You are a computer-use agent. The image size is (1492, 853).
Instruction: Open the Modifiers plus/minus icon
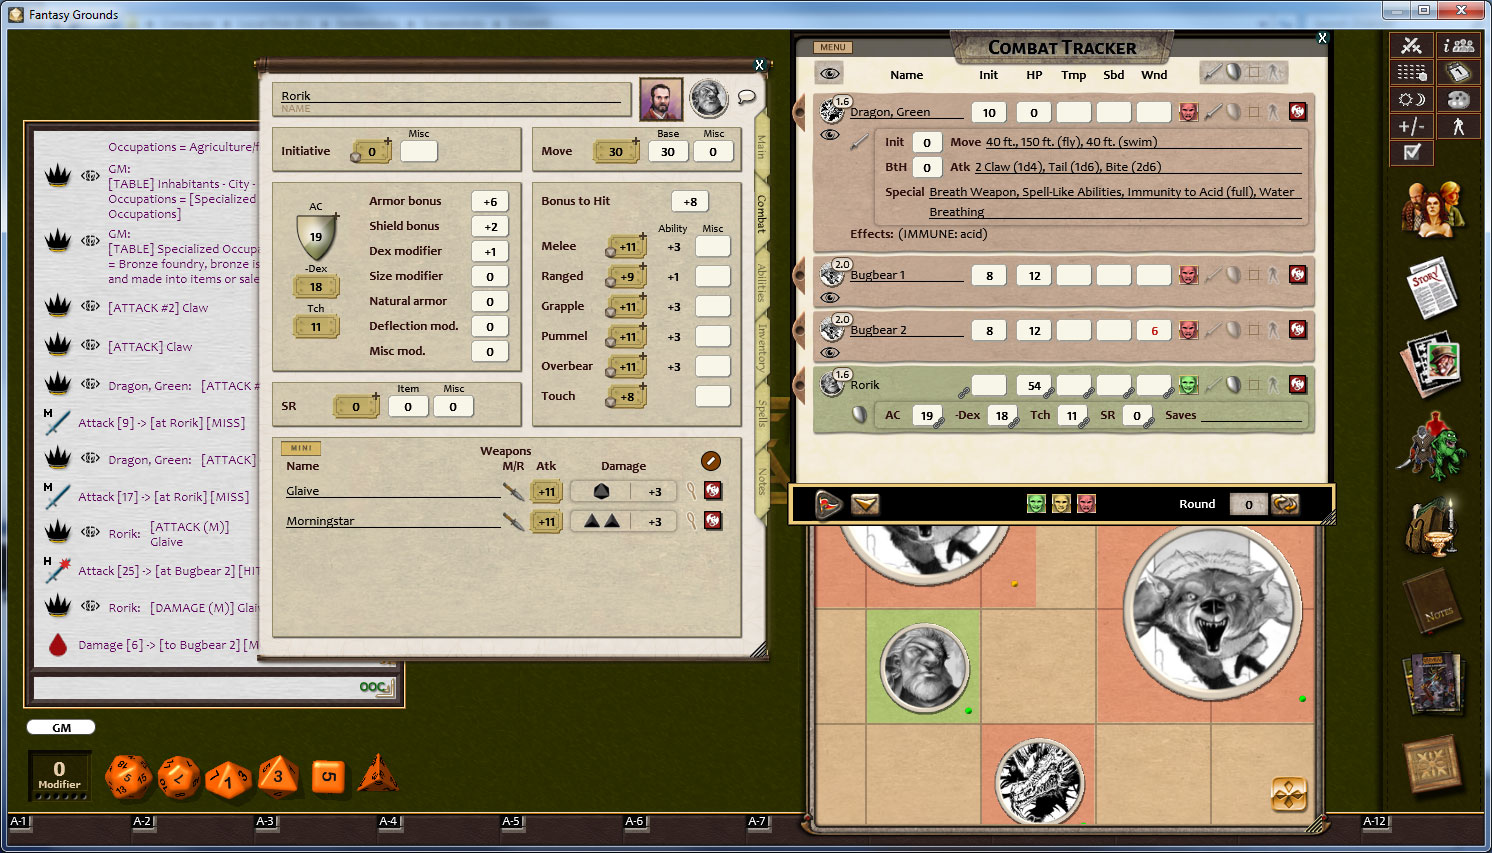coord(1411,126)
